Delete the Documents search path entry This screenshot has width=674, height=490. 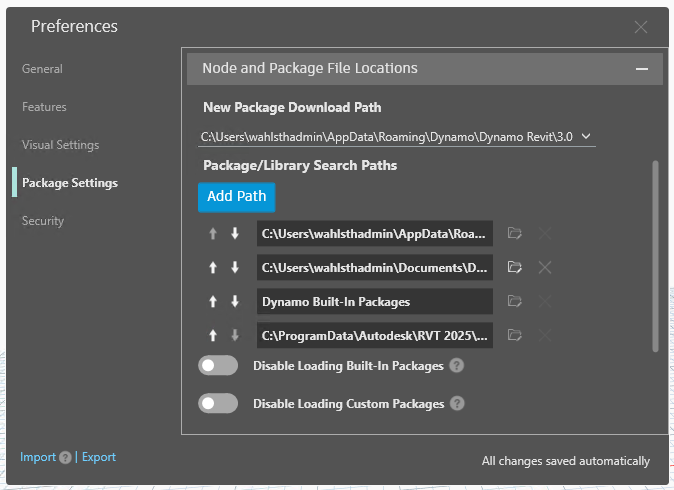pos(545,267)
